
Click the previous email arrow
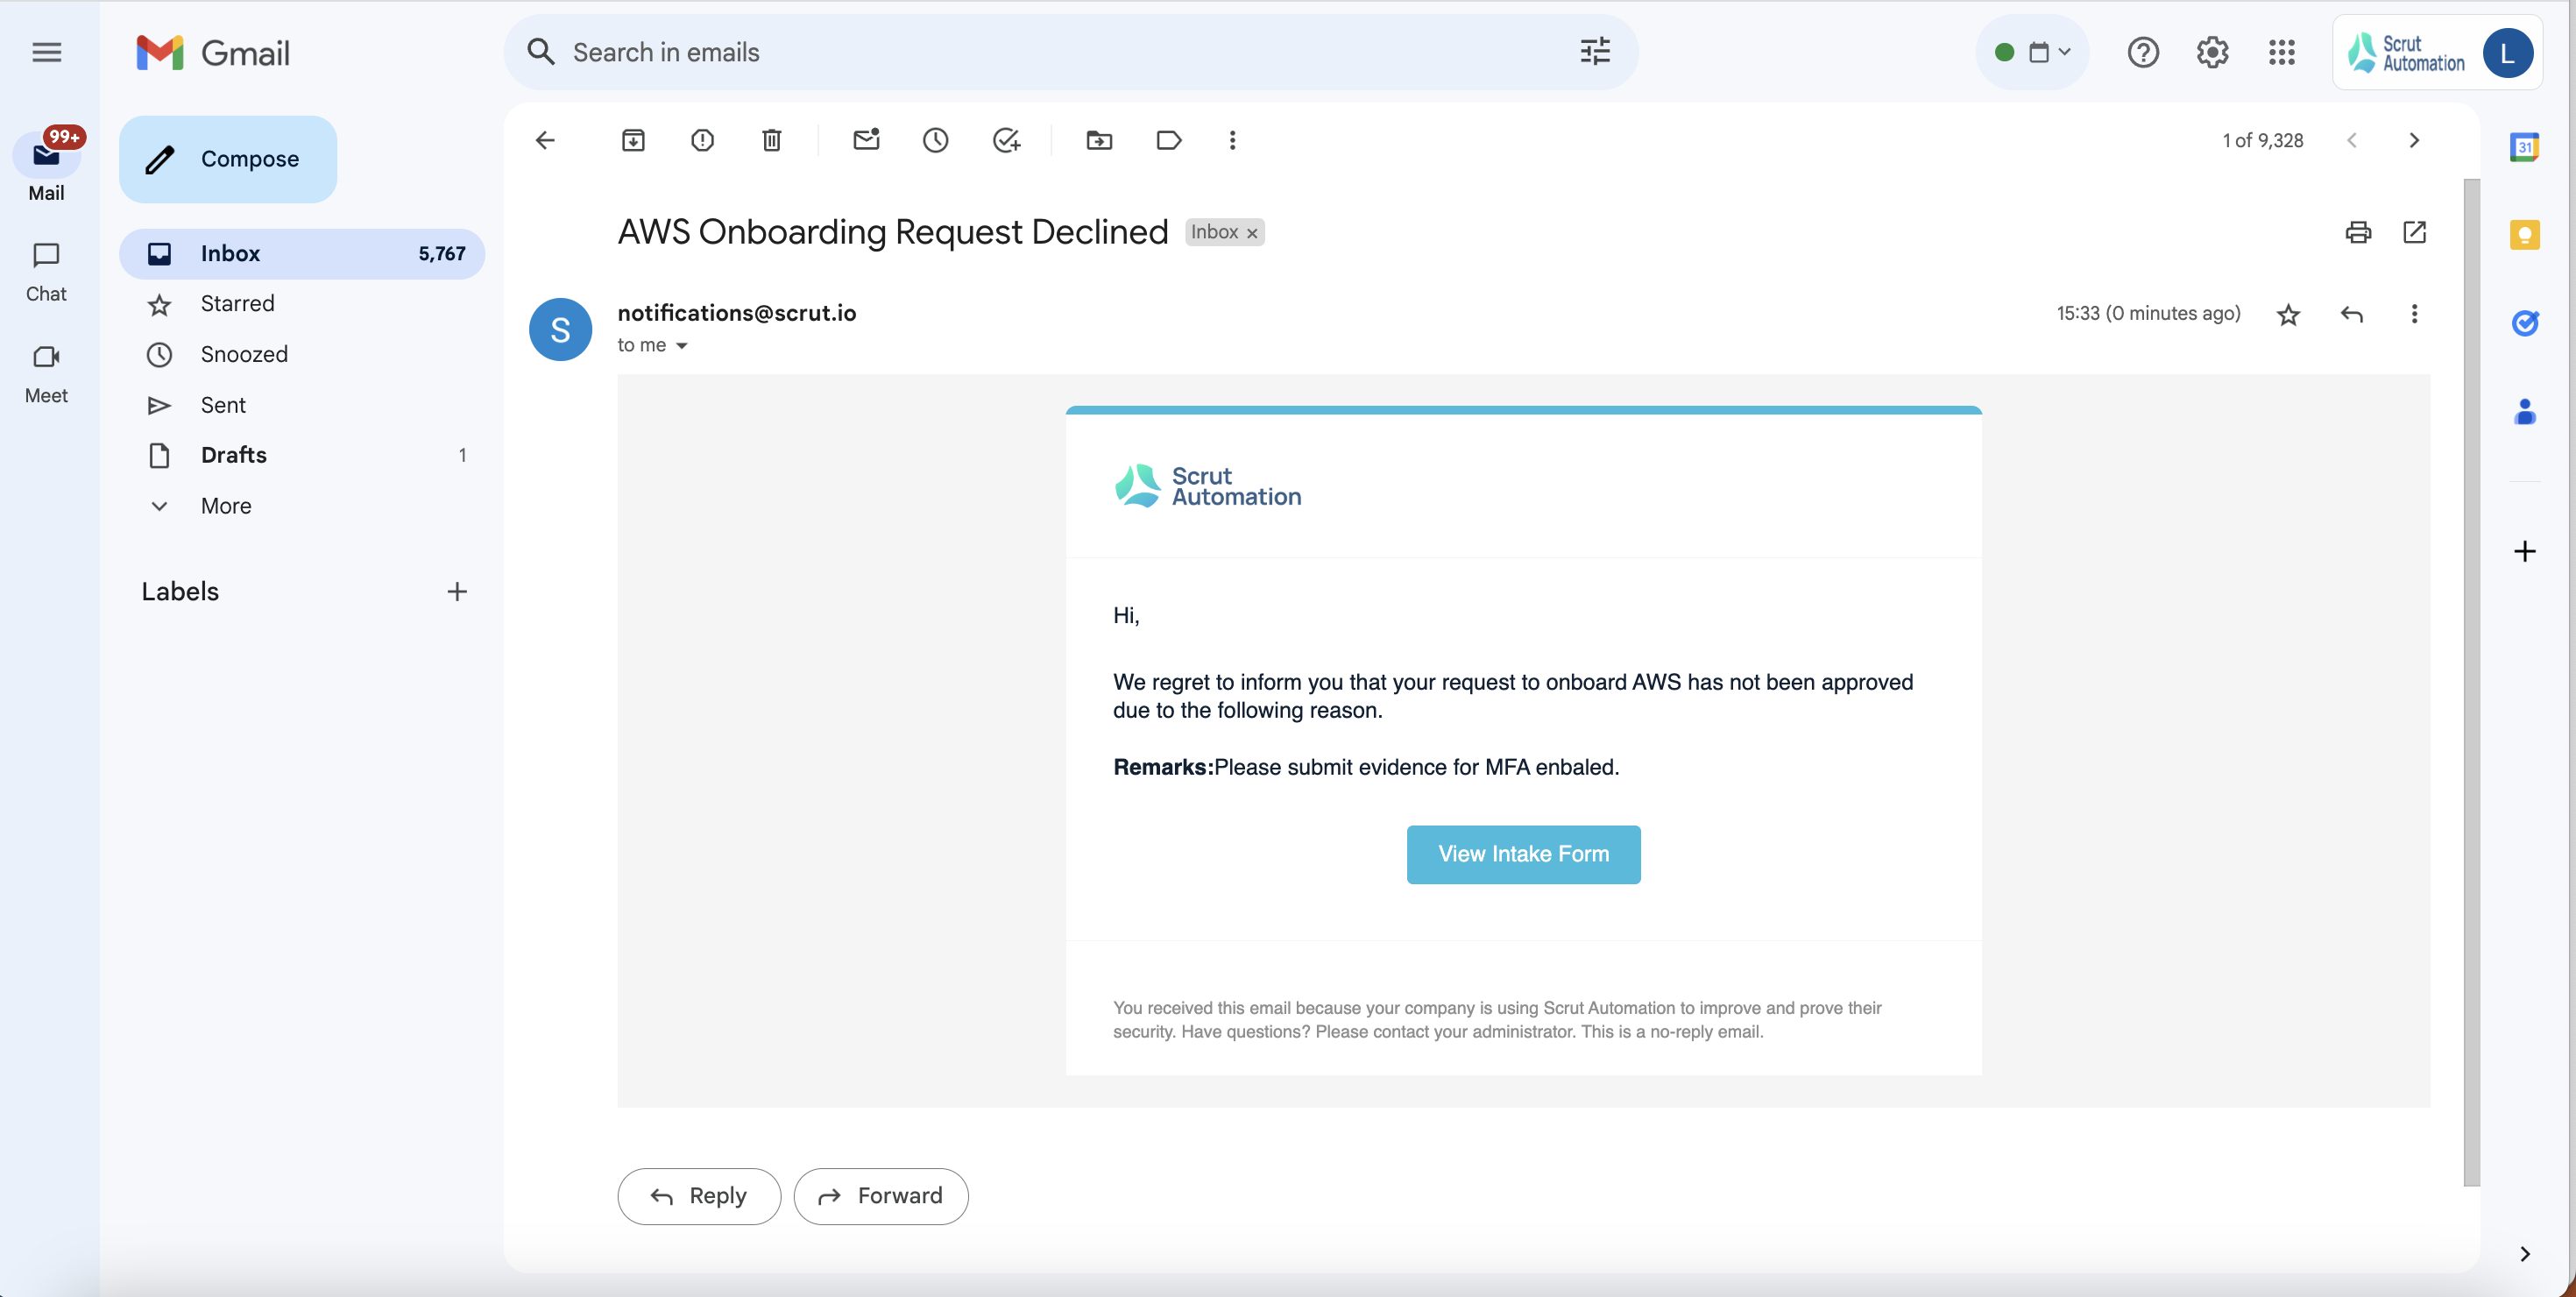(2351, 140)
